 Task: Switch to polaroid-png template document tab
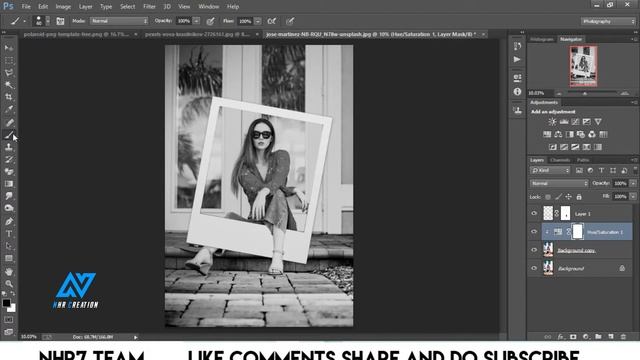click(76, 34)
